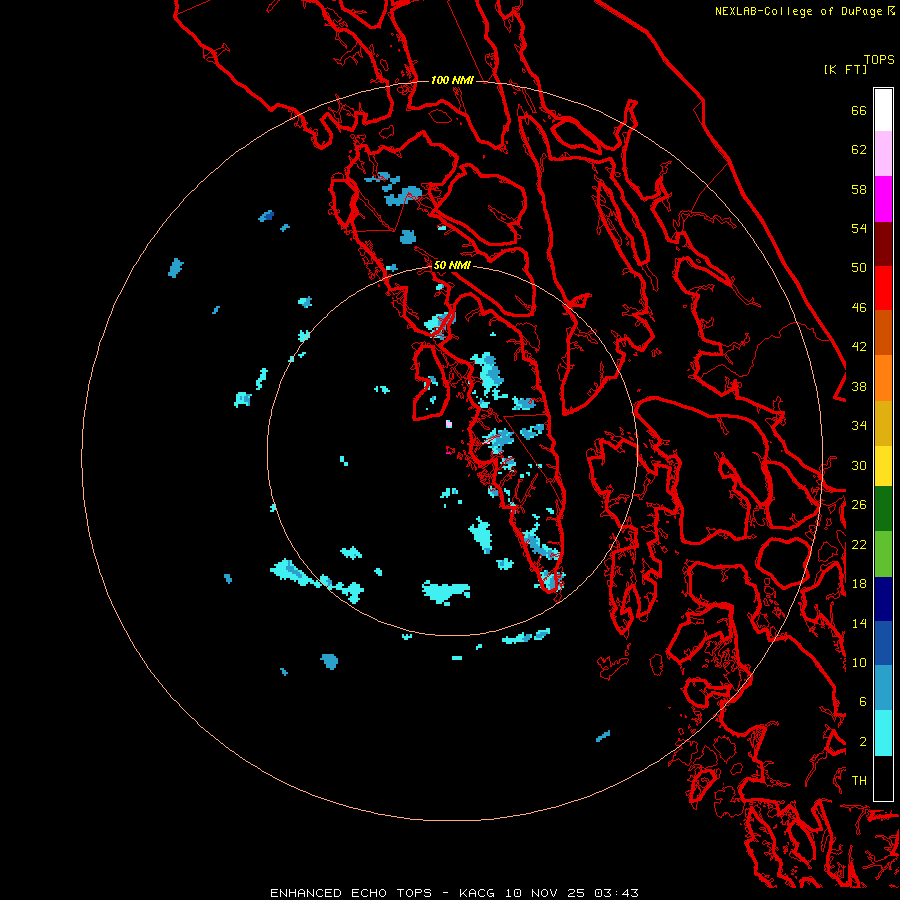
Task: Click the "50" scale value on the legend
Action: point(859,267)
